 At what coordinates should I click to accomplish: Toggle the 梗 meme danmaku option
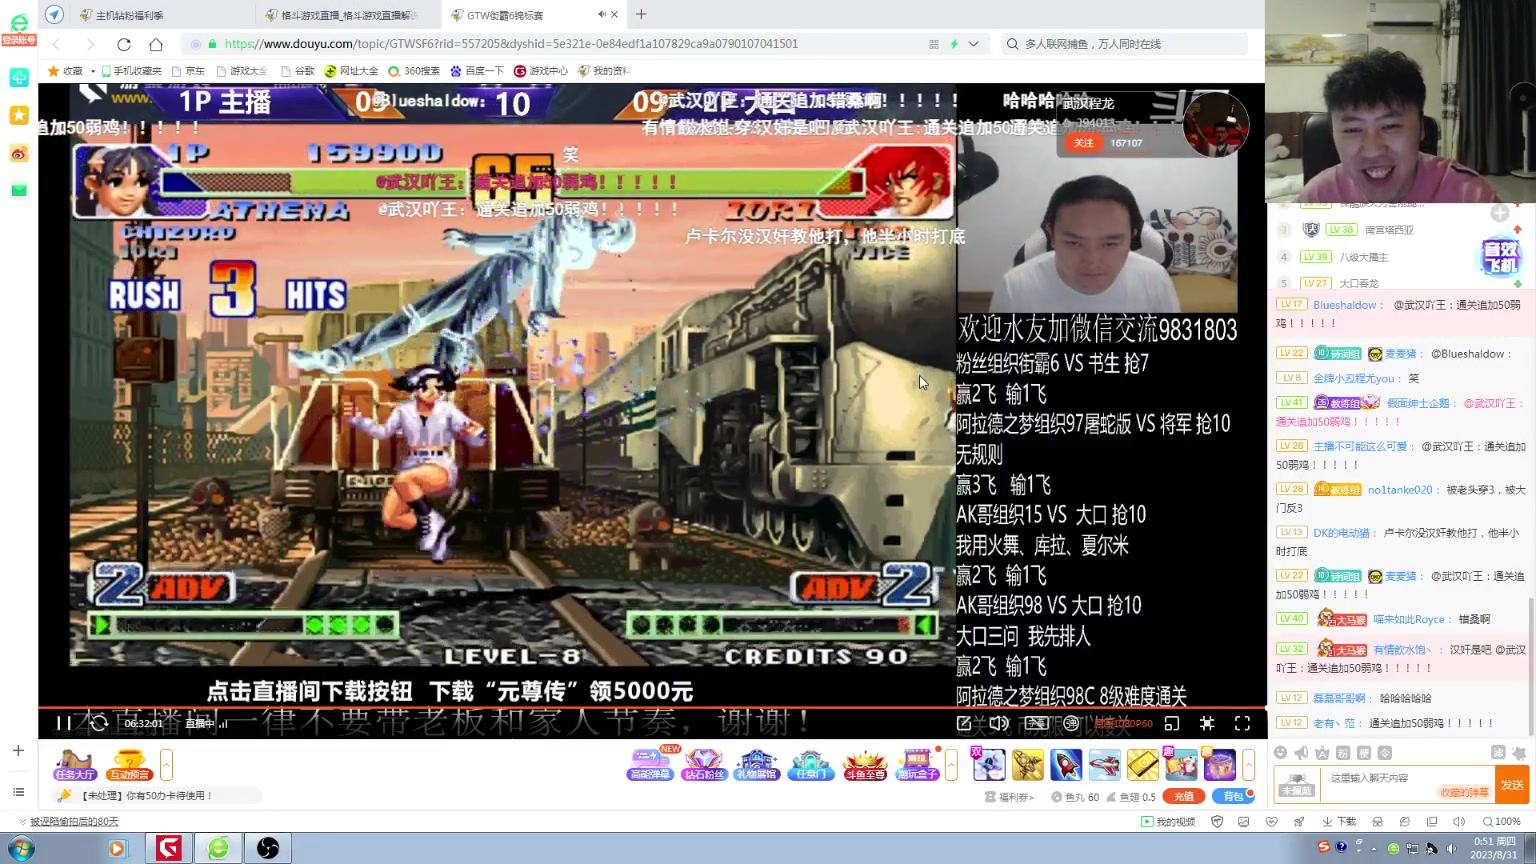click(1364, 753)
